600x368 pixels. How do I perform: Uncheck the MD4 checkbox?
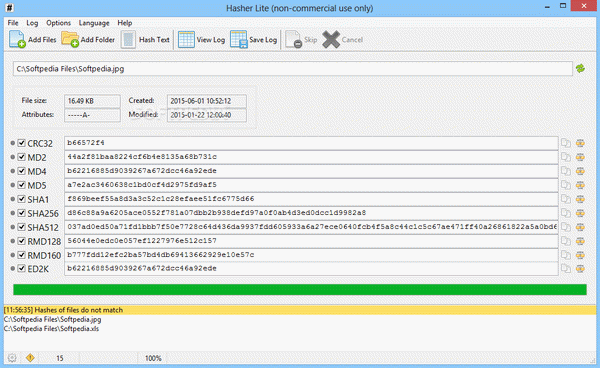point(21,171)
